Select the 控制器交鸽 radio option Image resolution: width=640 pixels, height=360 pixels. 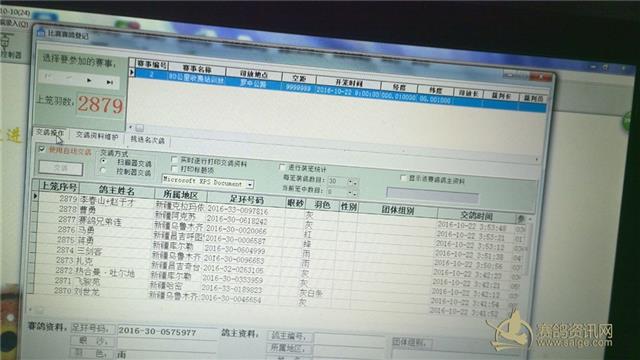point(103,171)
